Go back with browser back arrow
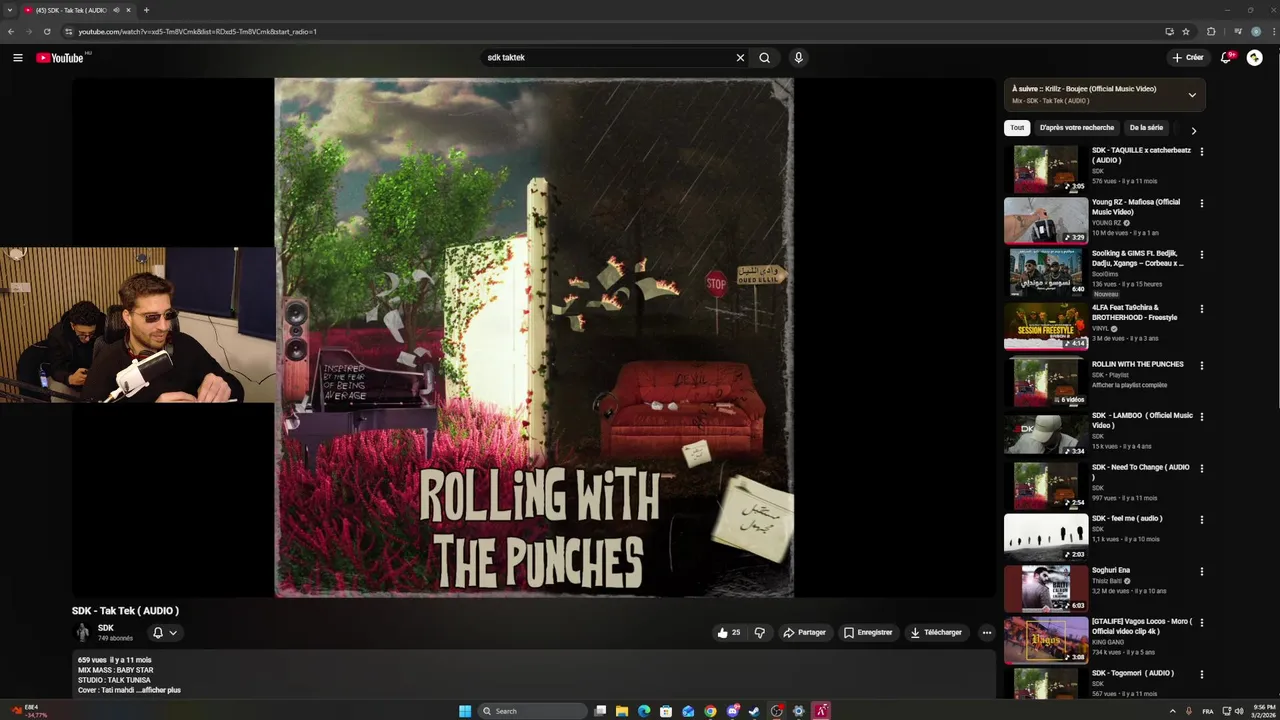Viewport: 1280px width, 720px height. pos(11,31)
